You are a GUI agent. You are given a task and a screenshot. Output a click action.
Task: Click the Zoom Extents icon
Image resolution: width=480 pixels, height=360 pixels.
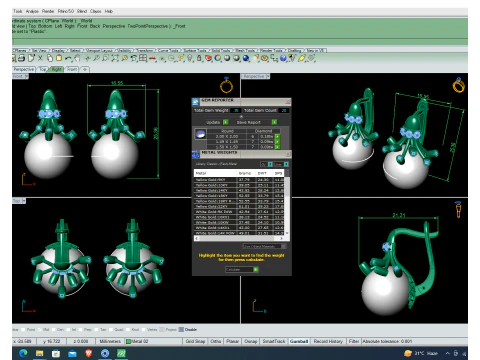115,58
